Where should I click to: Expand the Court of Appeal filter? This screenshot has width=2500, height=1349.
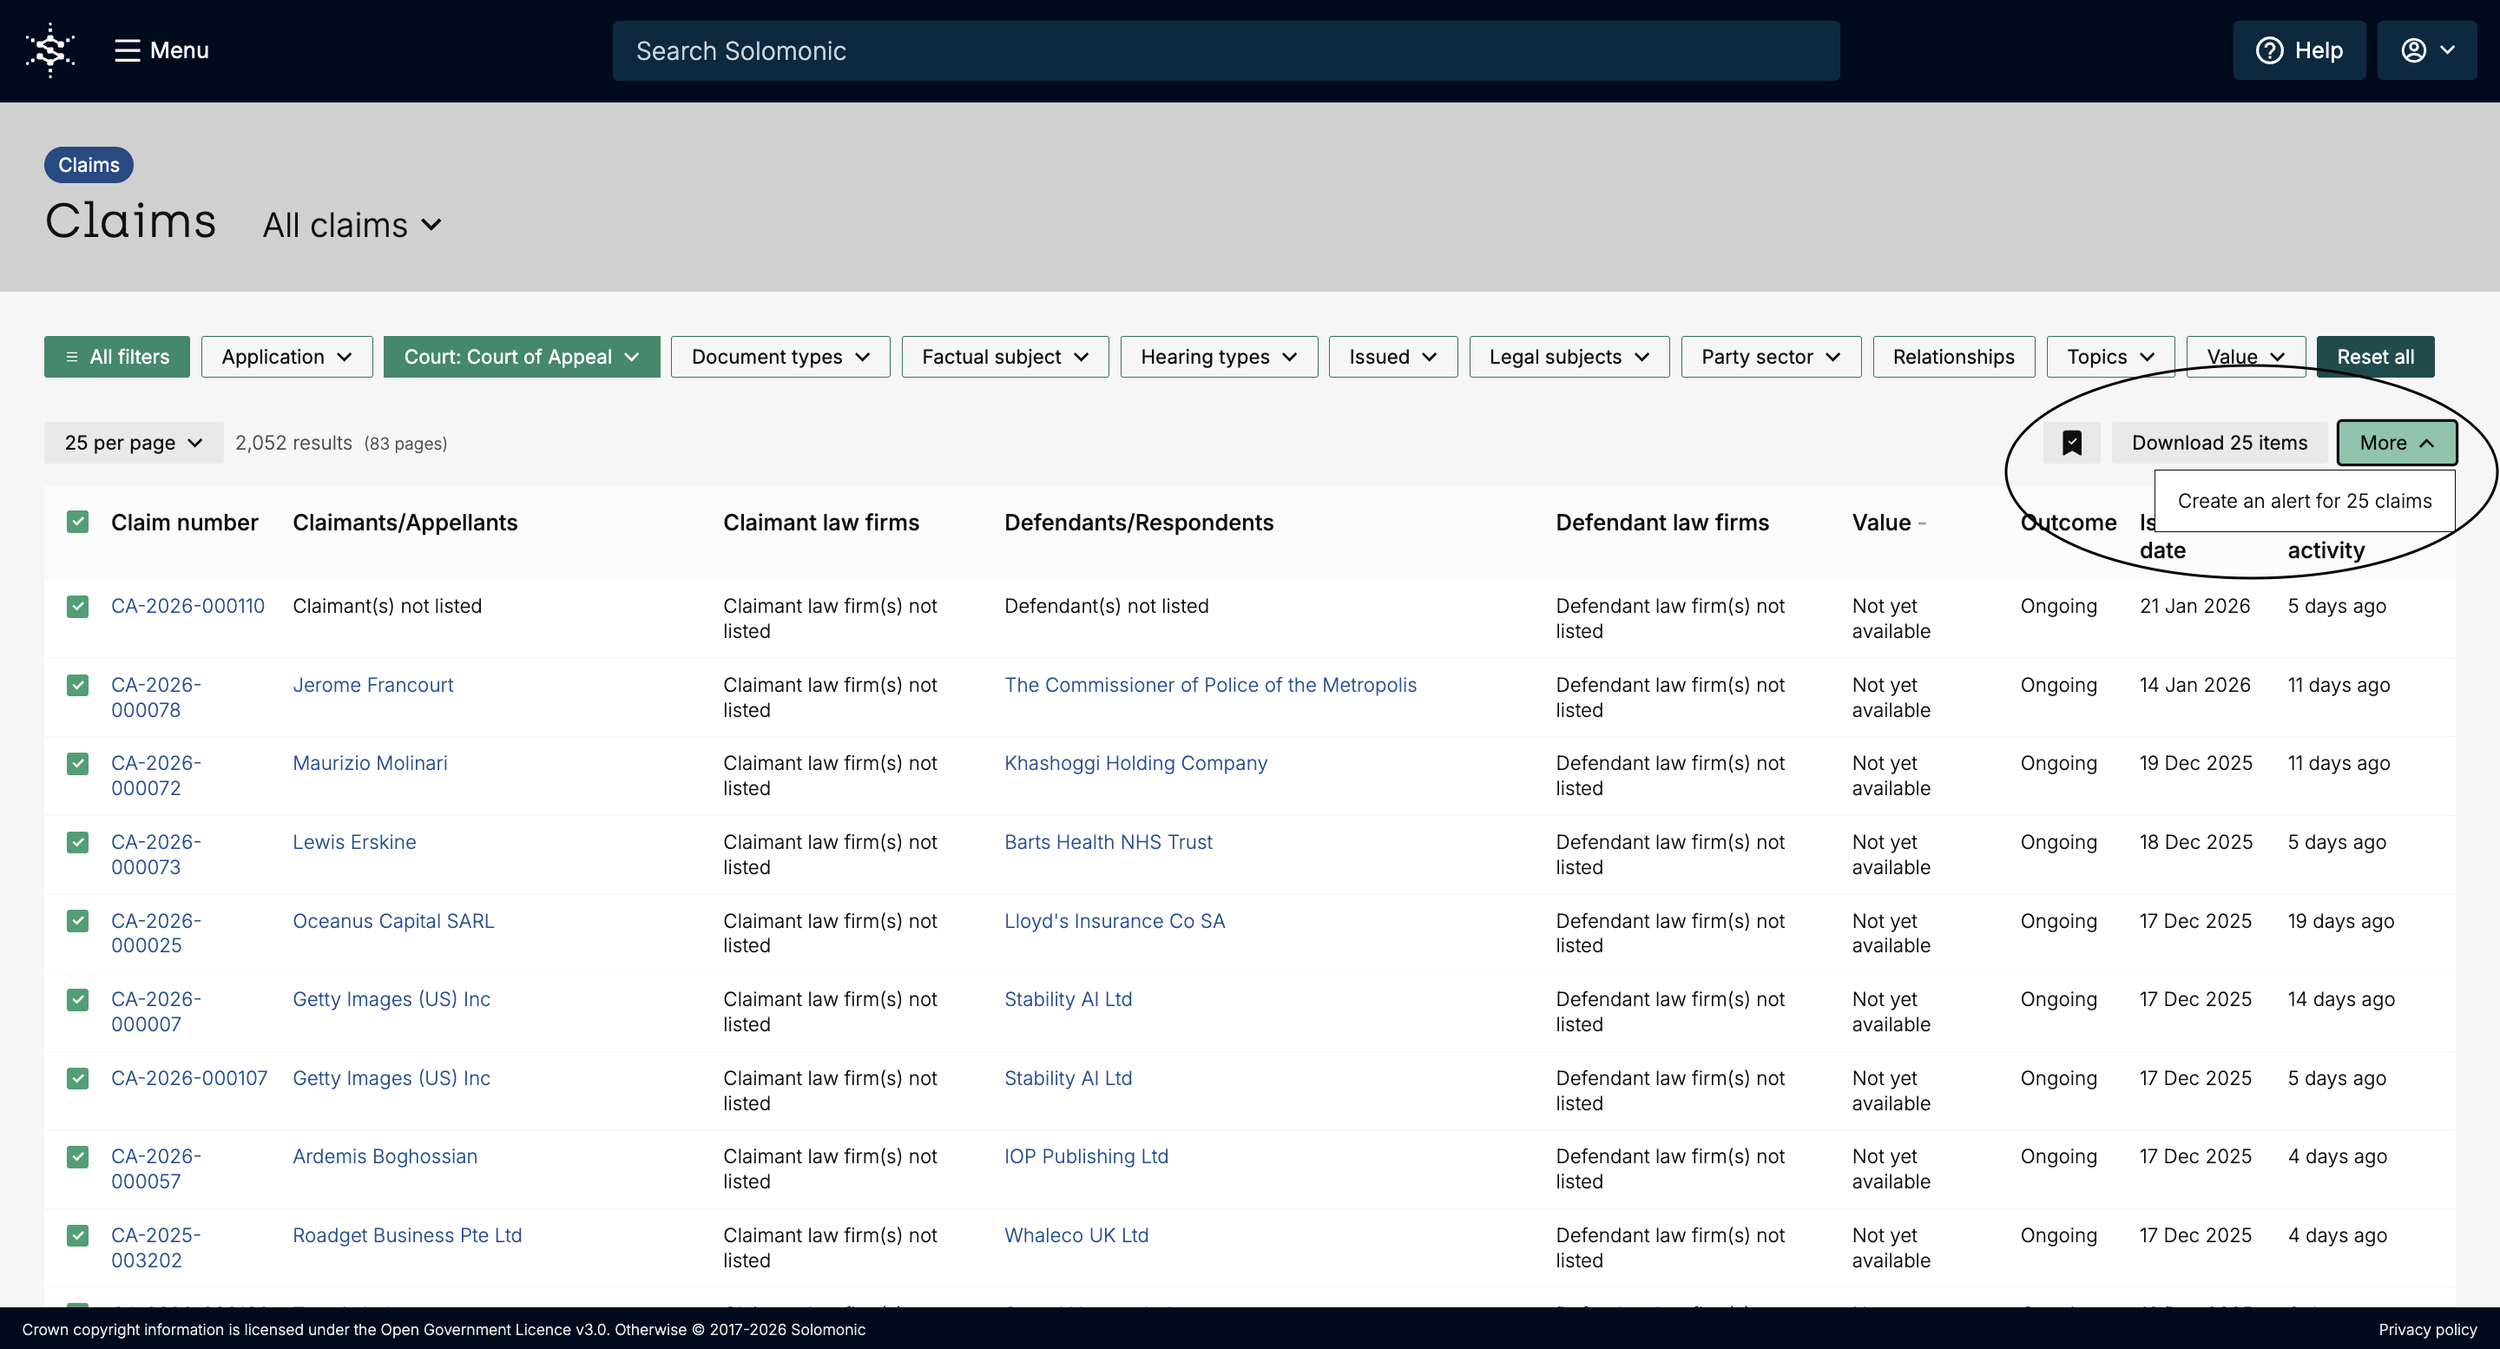click(521, 357)
